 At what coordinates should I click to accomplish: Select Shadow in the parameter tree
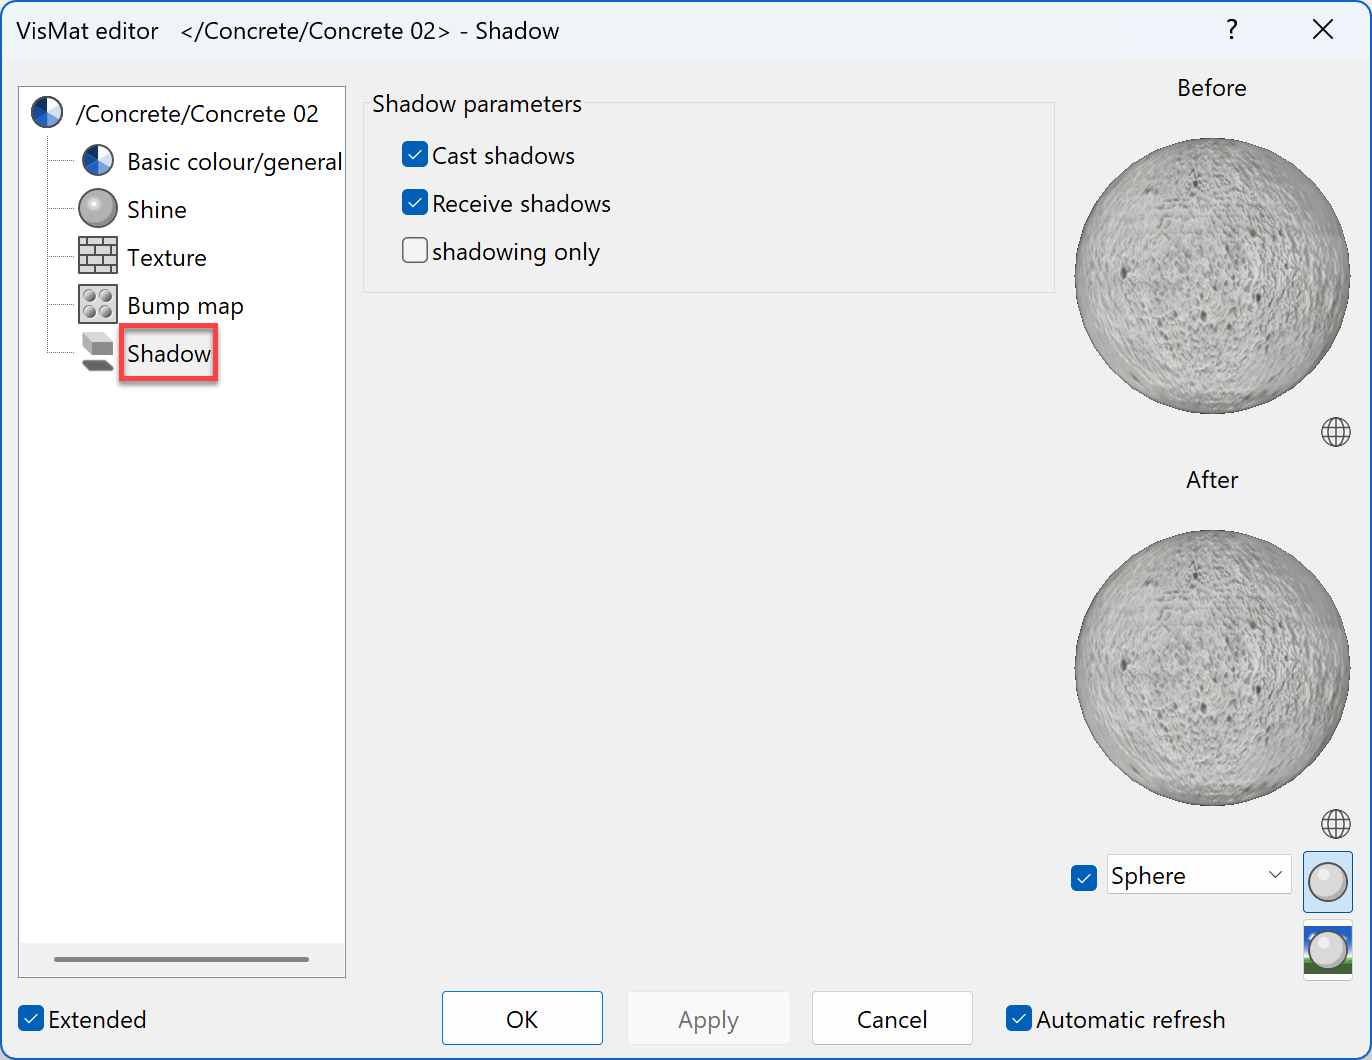pos(168,353)
